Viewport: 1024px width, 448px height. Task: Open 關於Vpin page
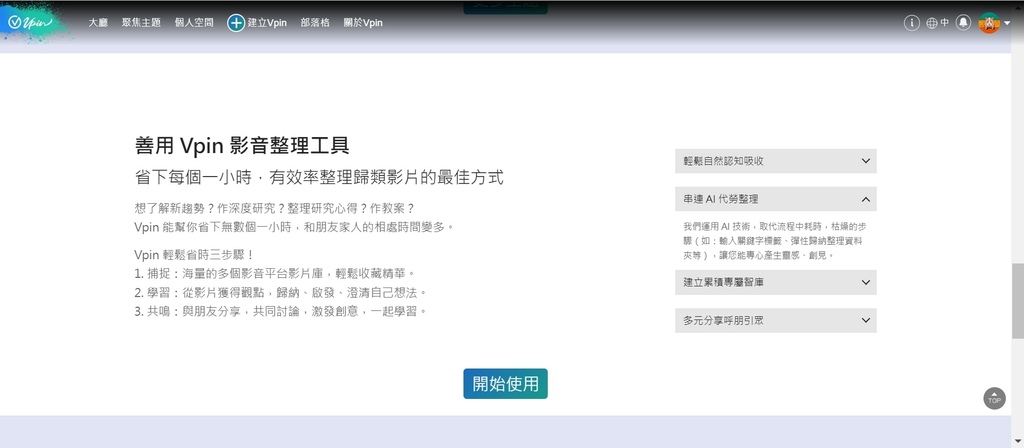point(363,23)
